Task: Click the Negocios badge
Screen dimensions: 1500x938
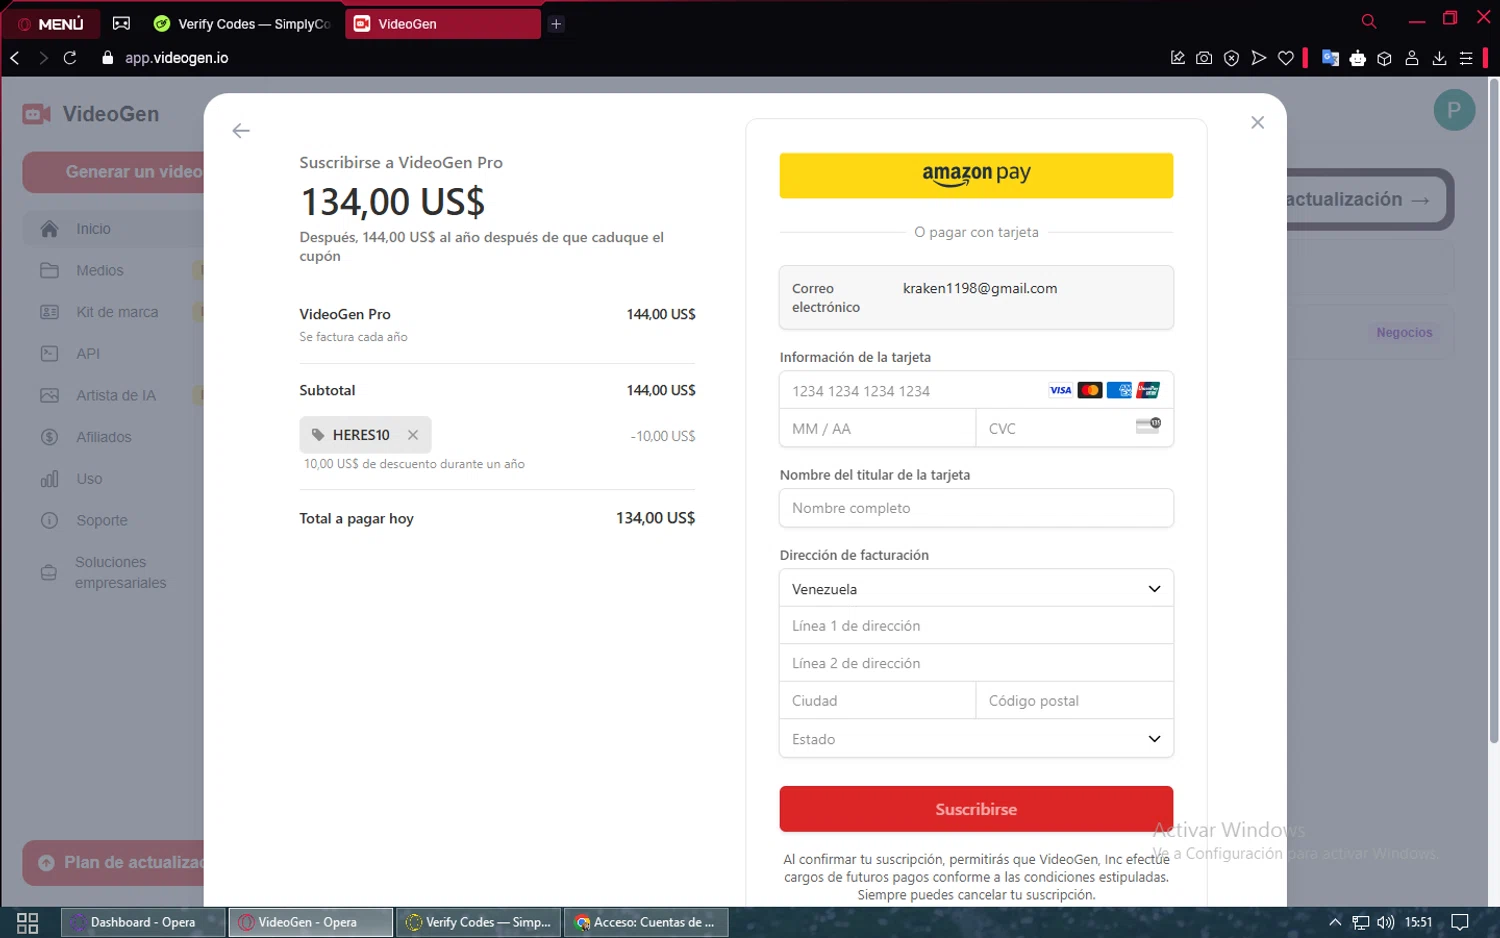Action: point(1404,333)
